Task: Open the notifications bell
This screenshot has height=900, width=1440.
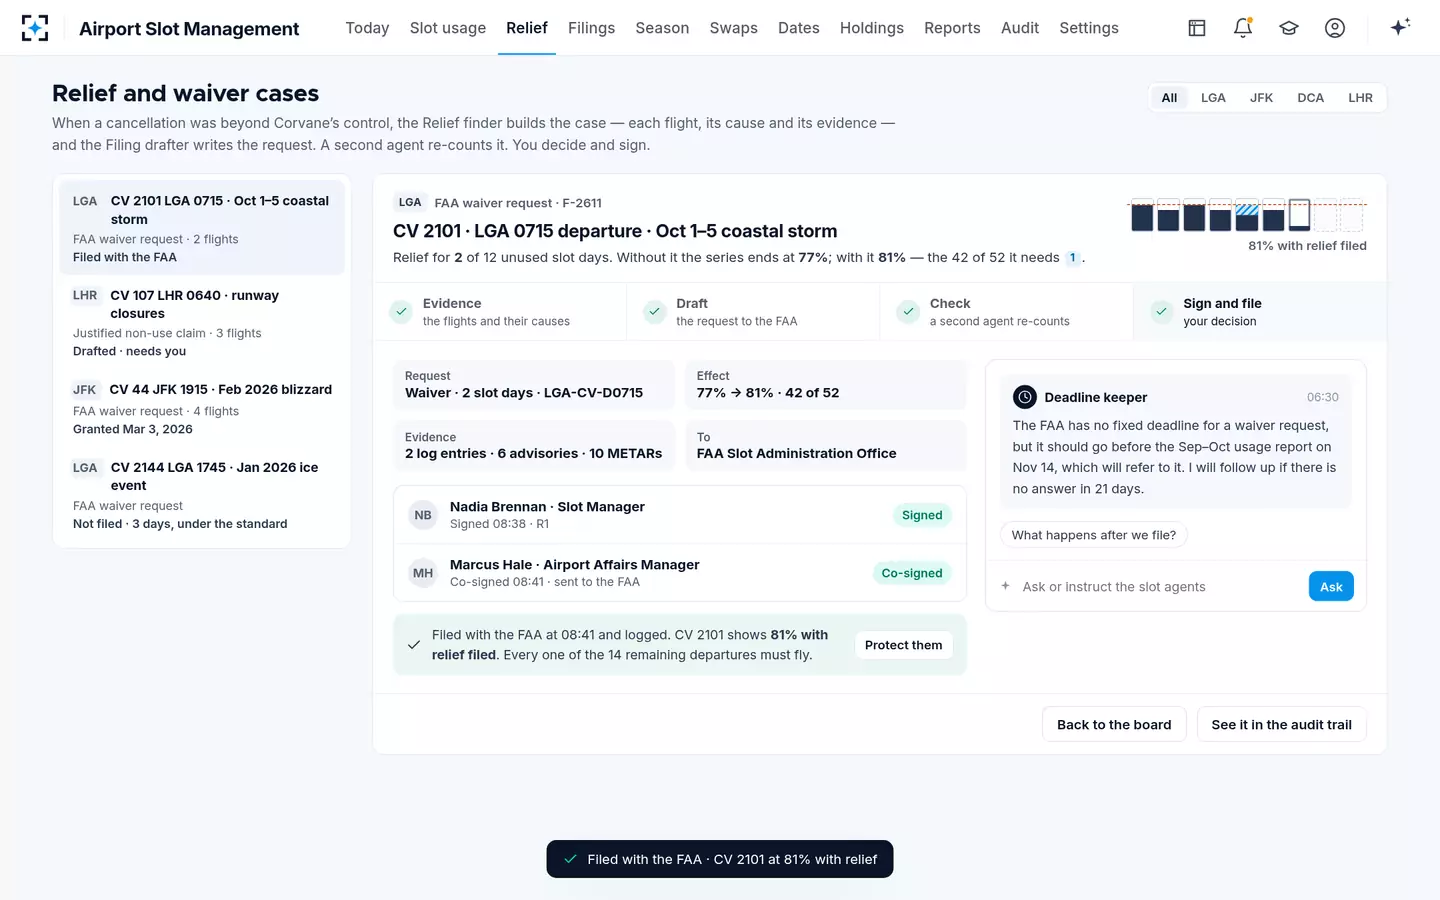Action: point(1243,28)
